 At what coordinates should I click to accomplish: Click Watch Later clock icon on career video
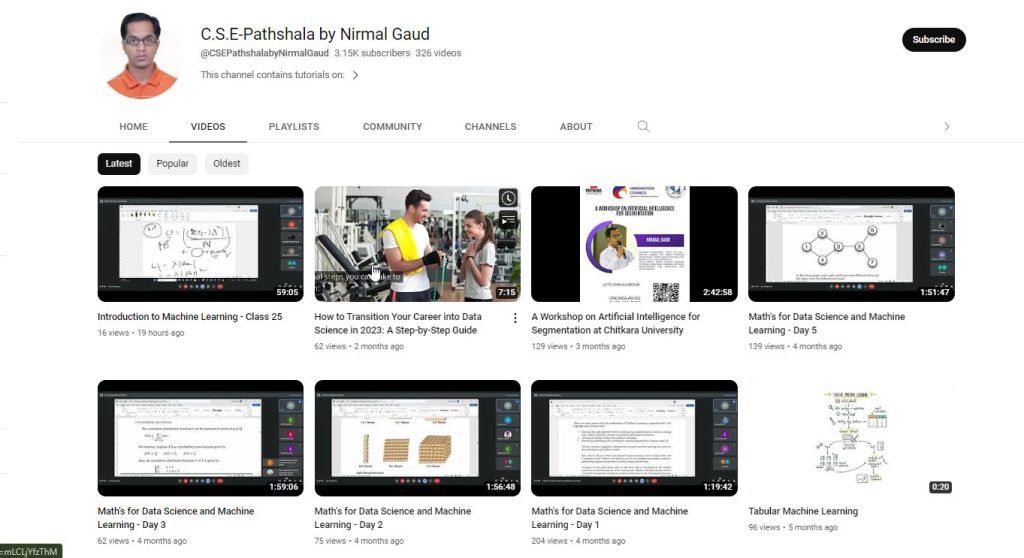click(508, 198)
